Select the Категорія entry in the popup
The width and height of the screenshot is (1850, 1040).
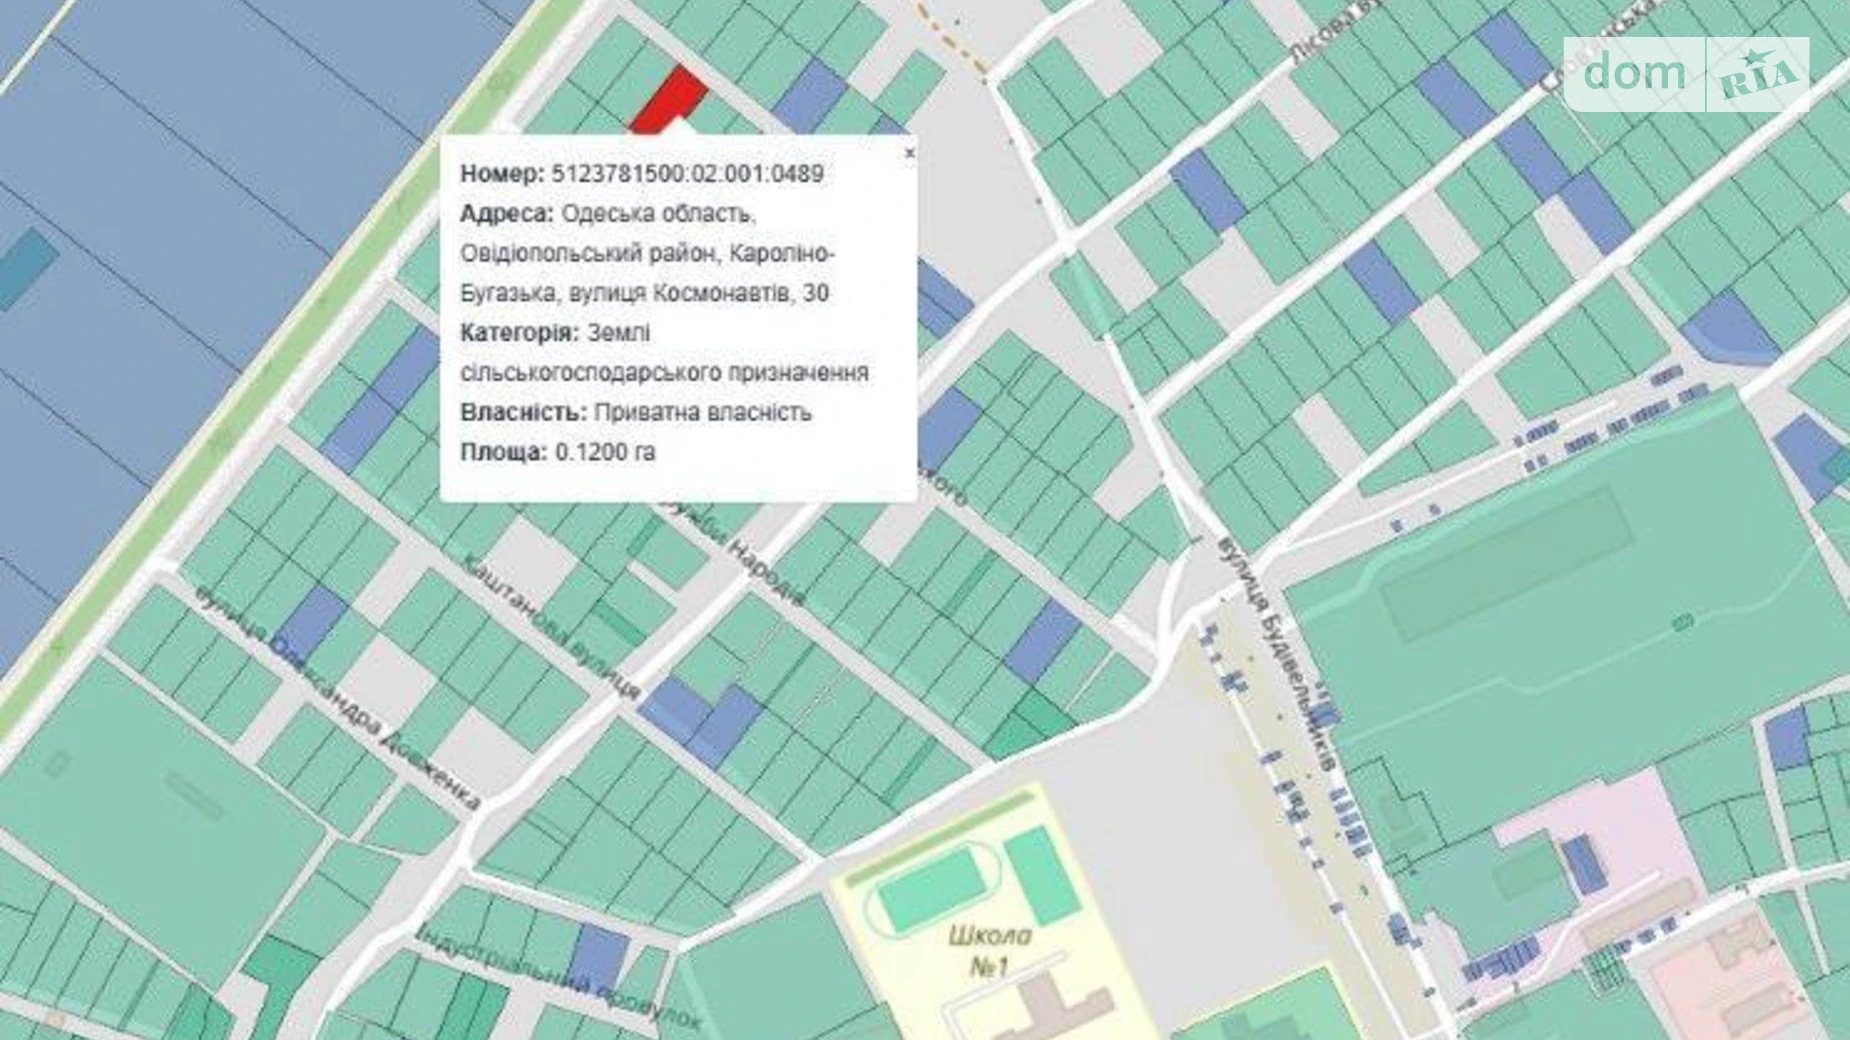[554, 335]
